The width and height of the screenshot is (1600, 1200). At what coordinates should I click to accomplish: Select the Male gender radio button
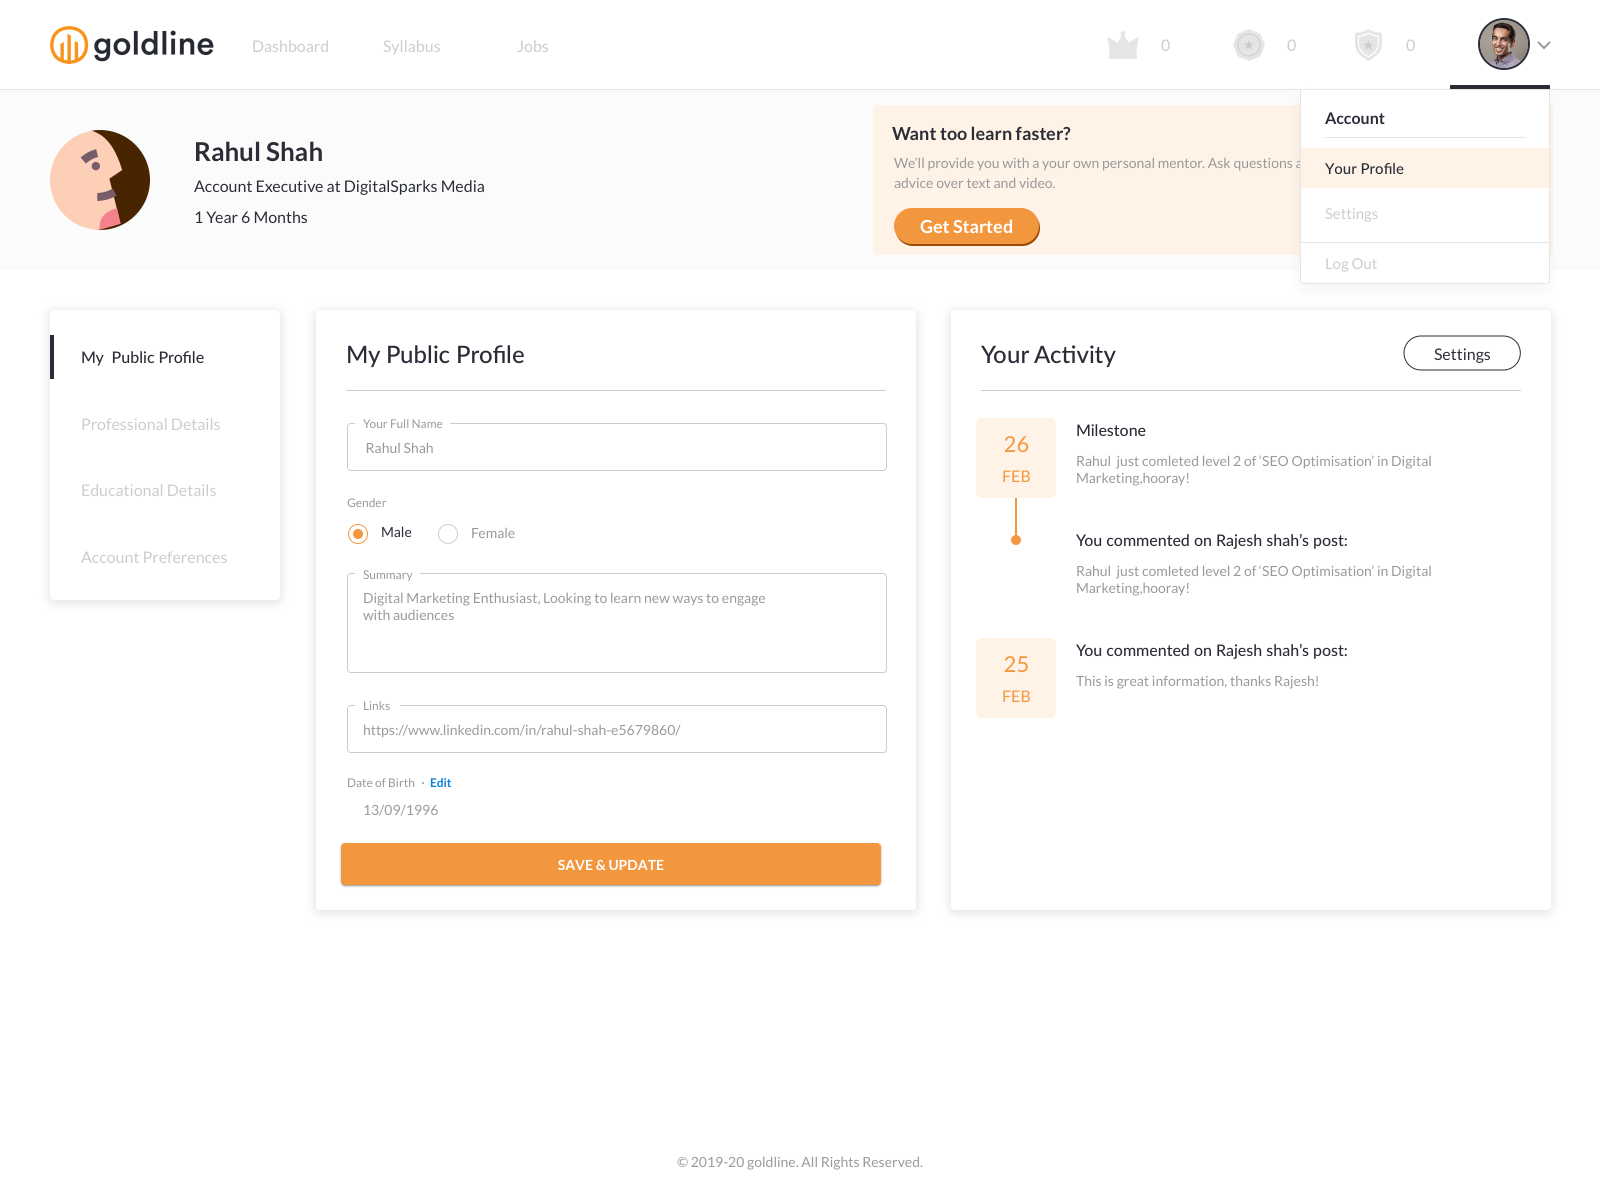click(x=357, y=533)
